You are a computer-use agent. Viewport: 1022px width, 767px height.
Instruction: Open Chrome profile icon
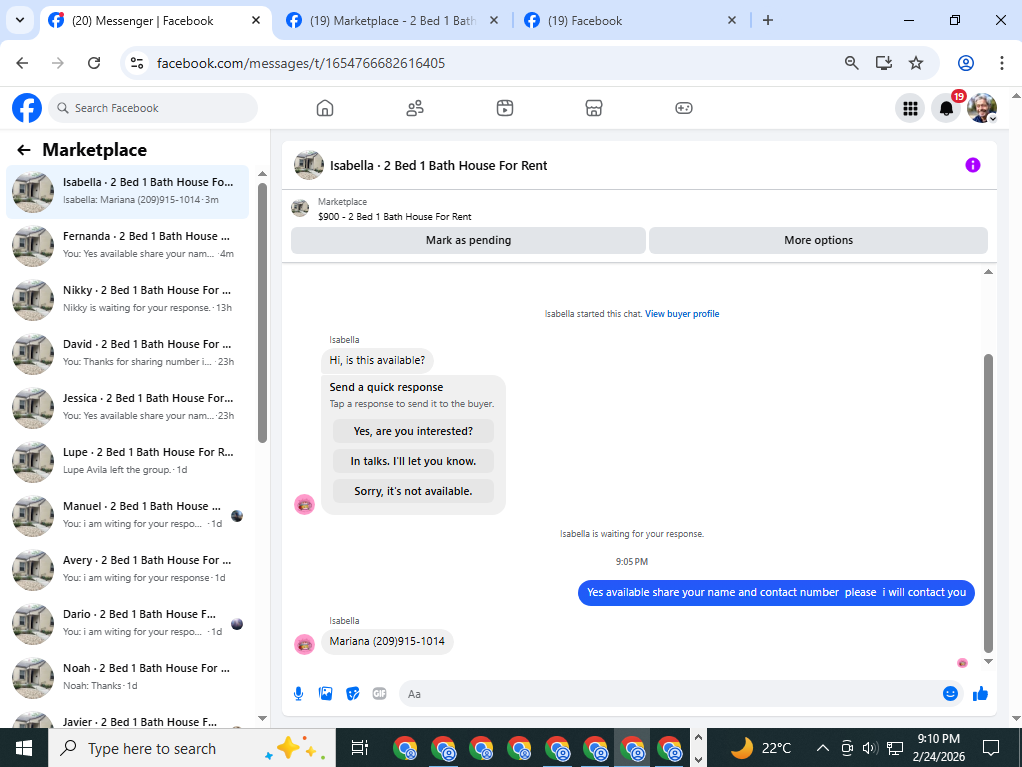coord(966,63)
